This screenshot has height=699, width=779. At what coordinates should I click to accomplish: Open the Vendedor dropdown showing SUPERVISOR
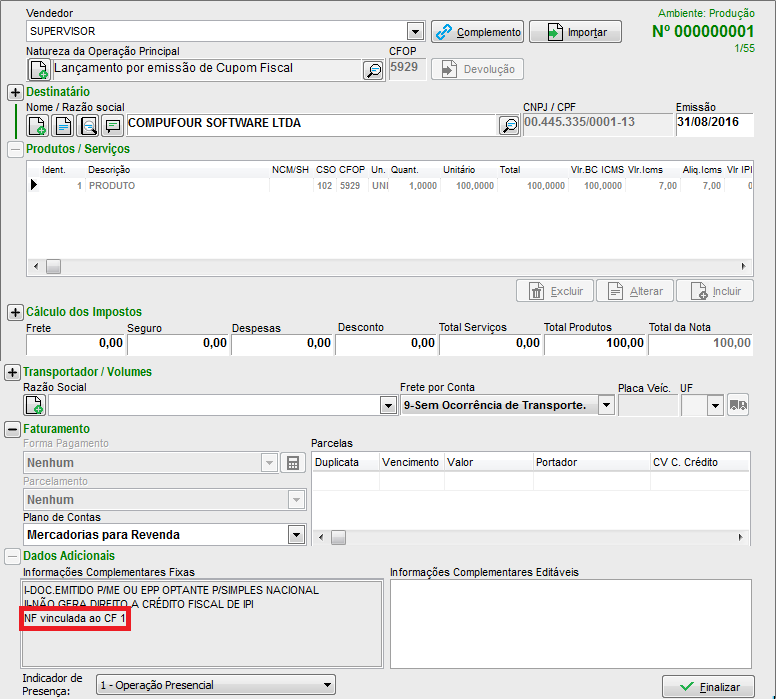(415, 31)
